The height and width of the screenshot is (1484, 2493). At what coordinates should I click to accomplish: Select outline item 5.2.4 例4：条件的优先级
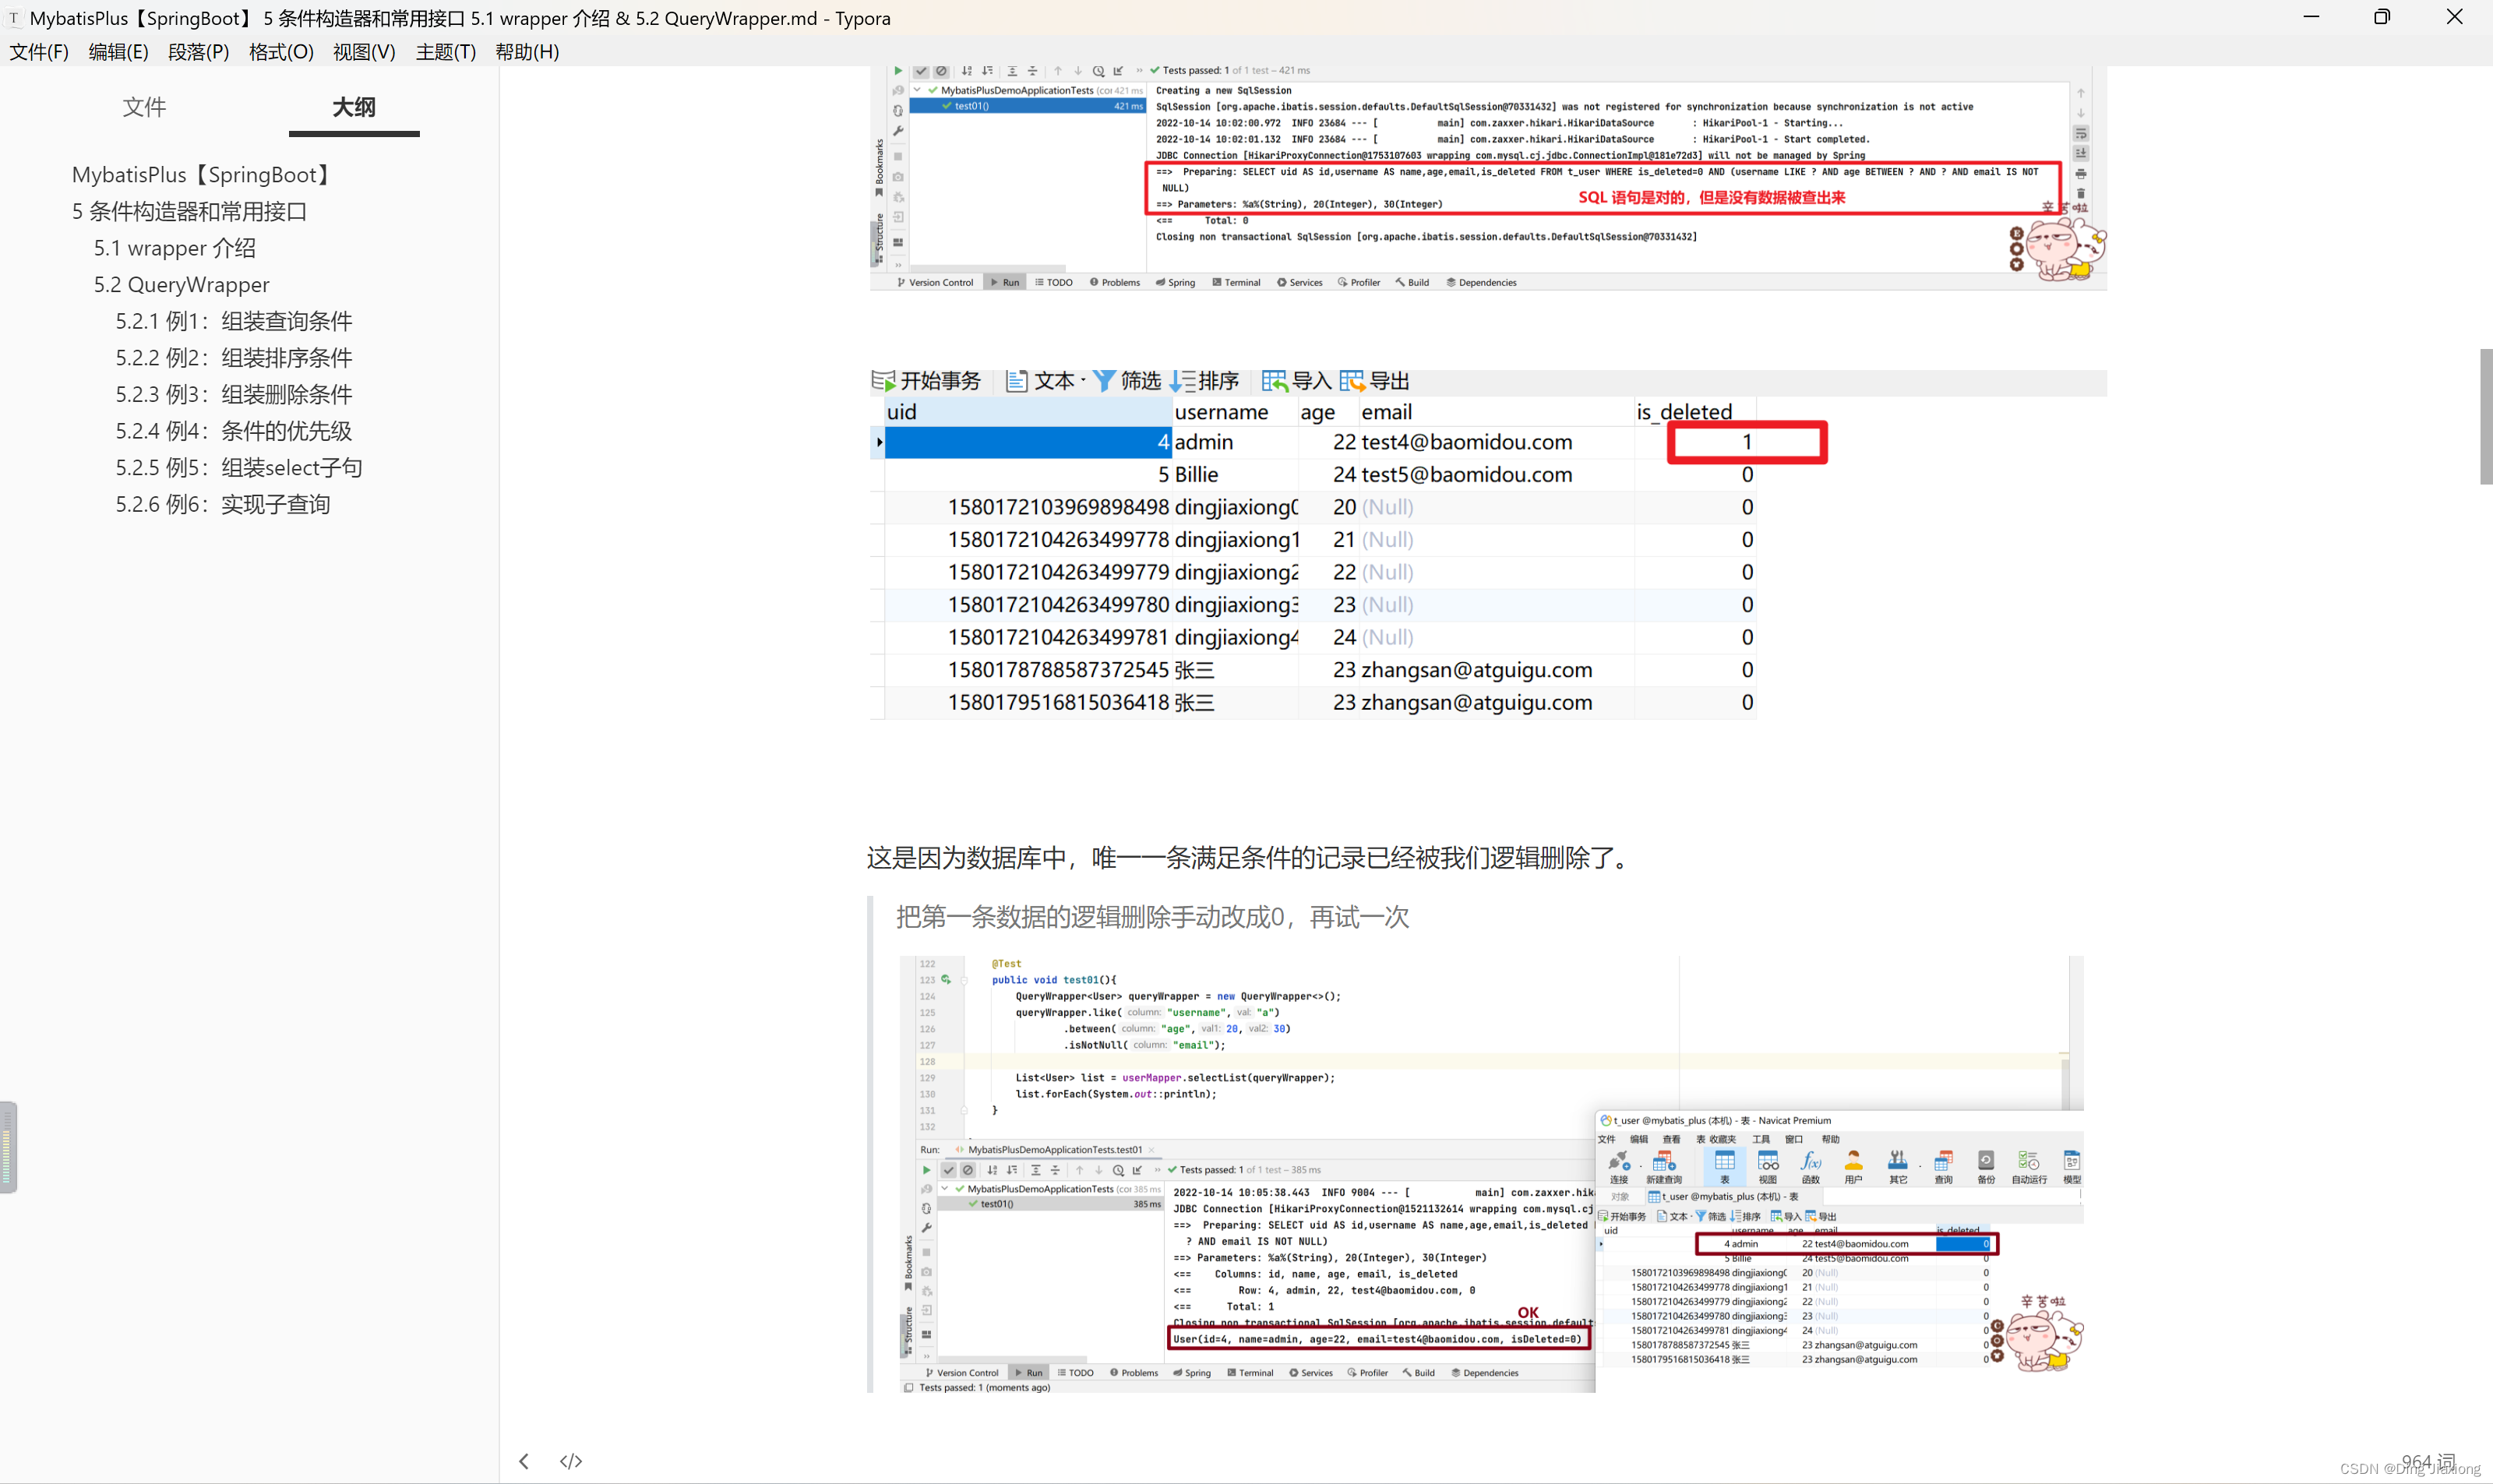234,431
